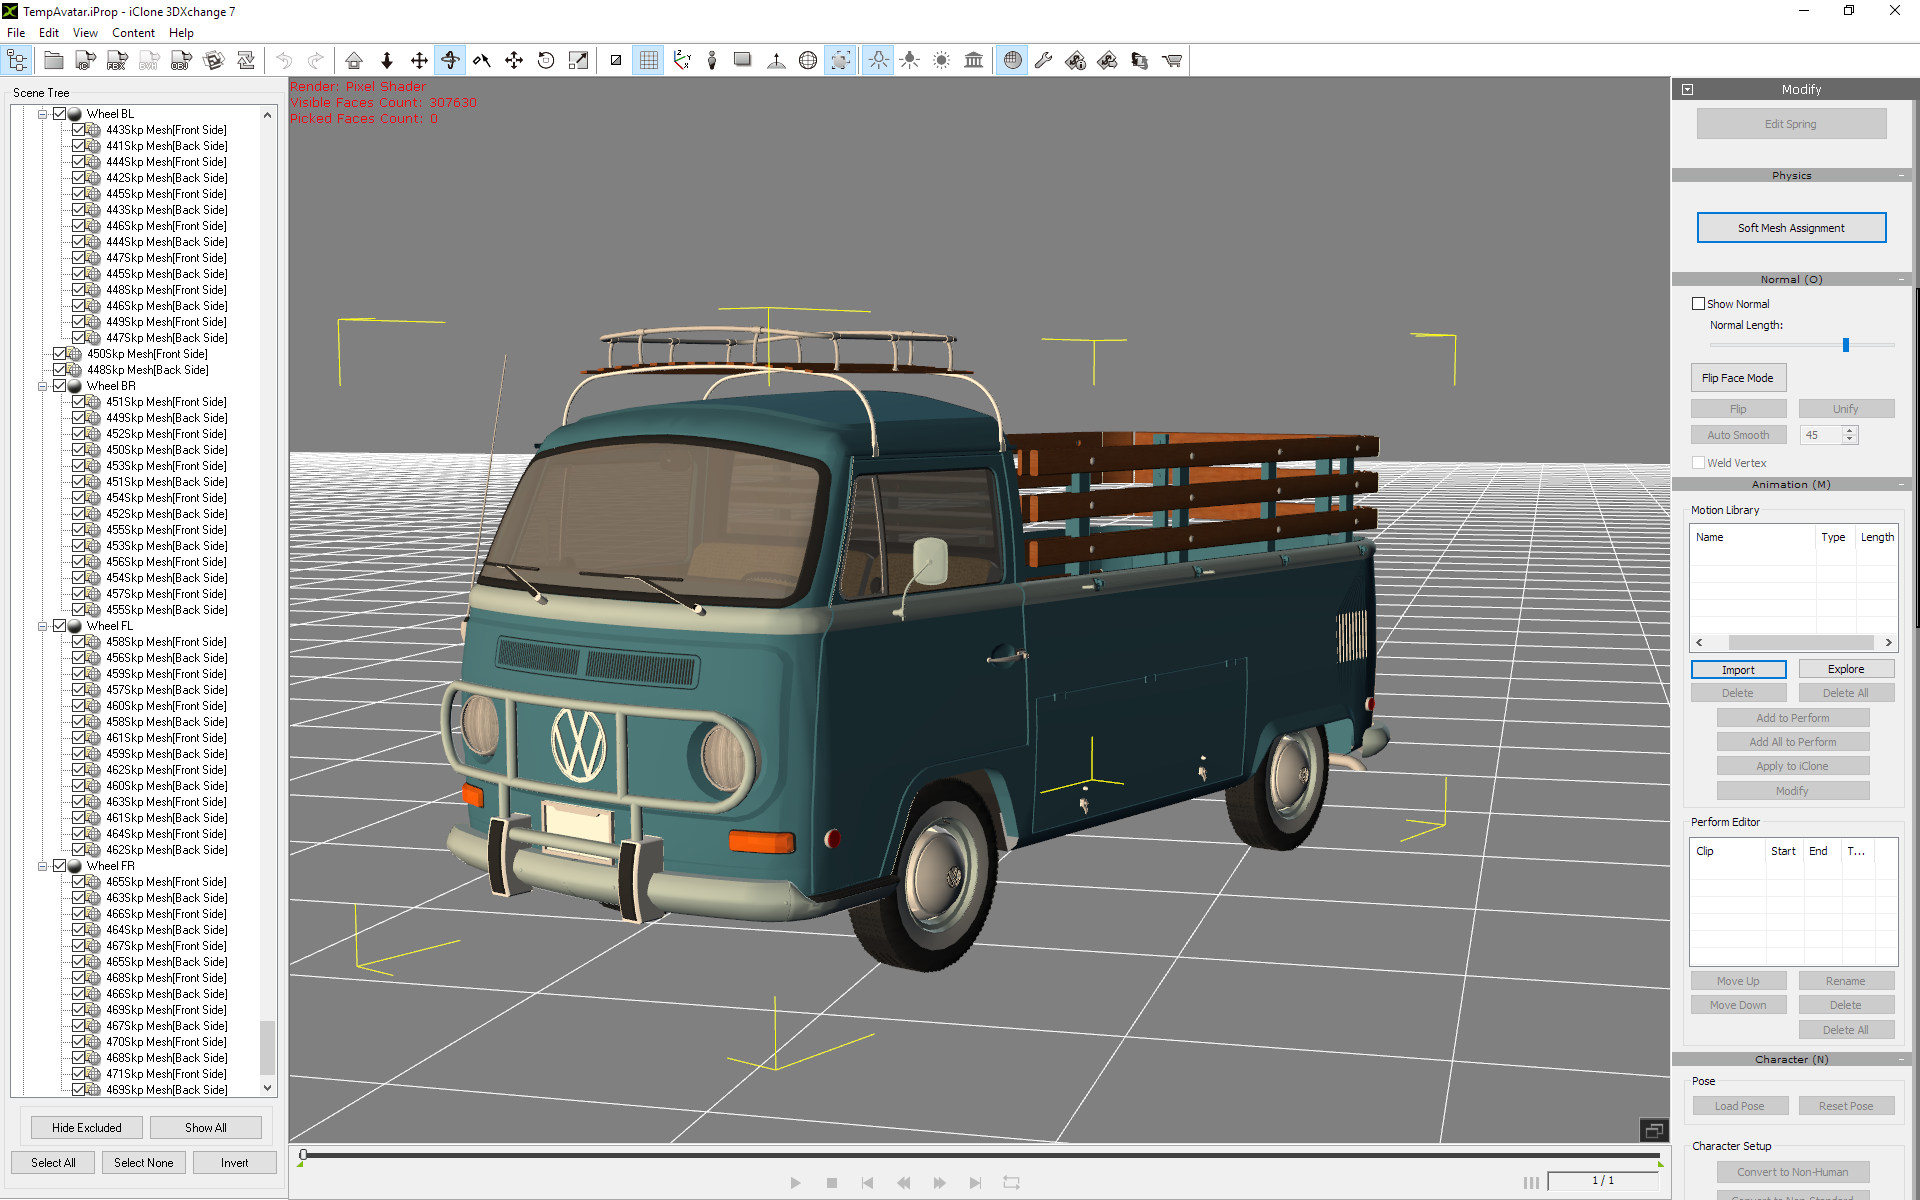Collapse the Physics section header

point(1791,175)
